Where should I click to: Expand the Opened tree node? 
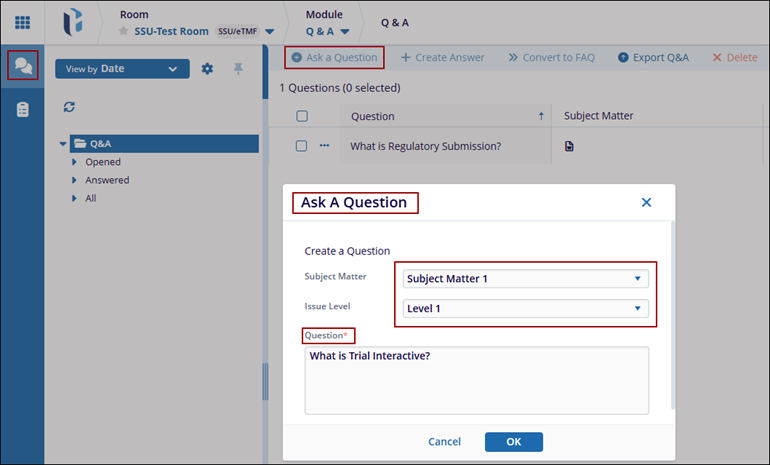tap(73, 162)
